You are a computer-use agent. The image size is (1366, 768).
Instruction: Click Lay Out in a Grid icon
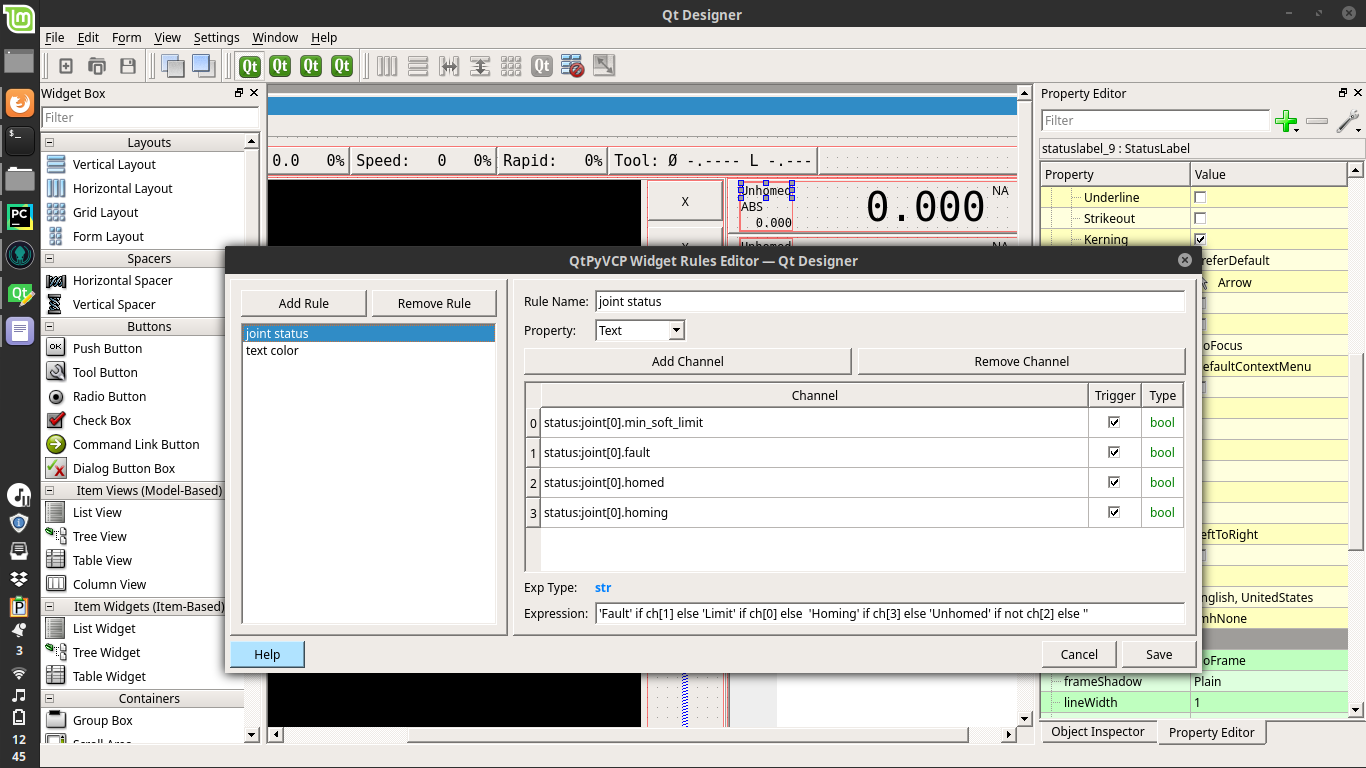point(511,66)
